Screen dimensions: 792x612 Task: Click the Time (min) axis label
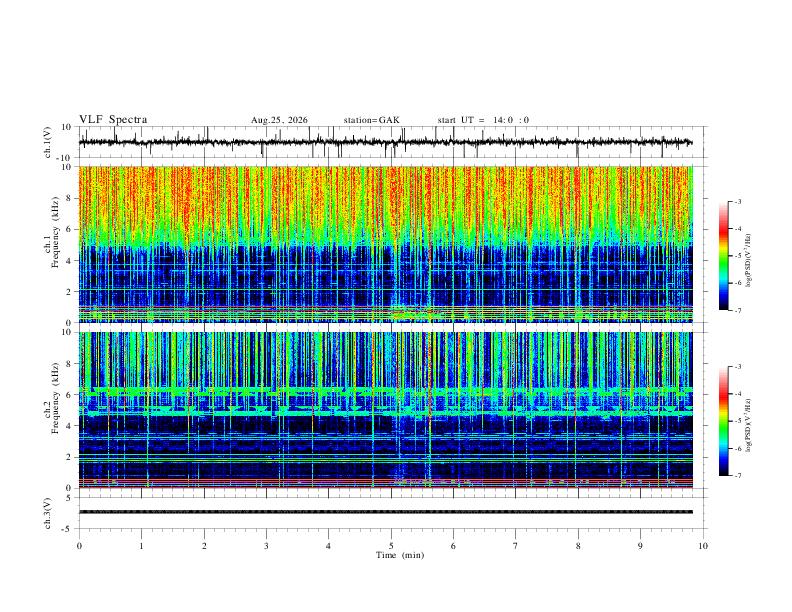(400, 555)
